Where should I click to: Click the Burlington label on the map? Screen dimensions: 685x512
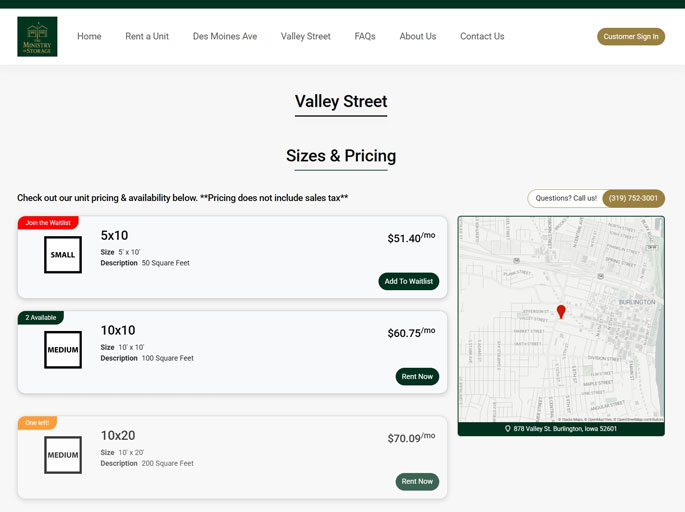coord(636,302)
